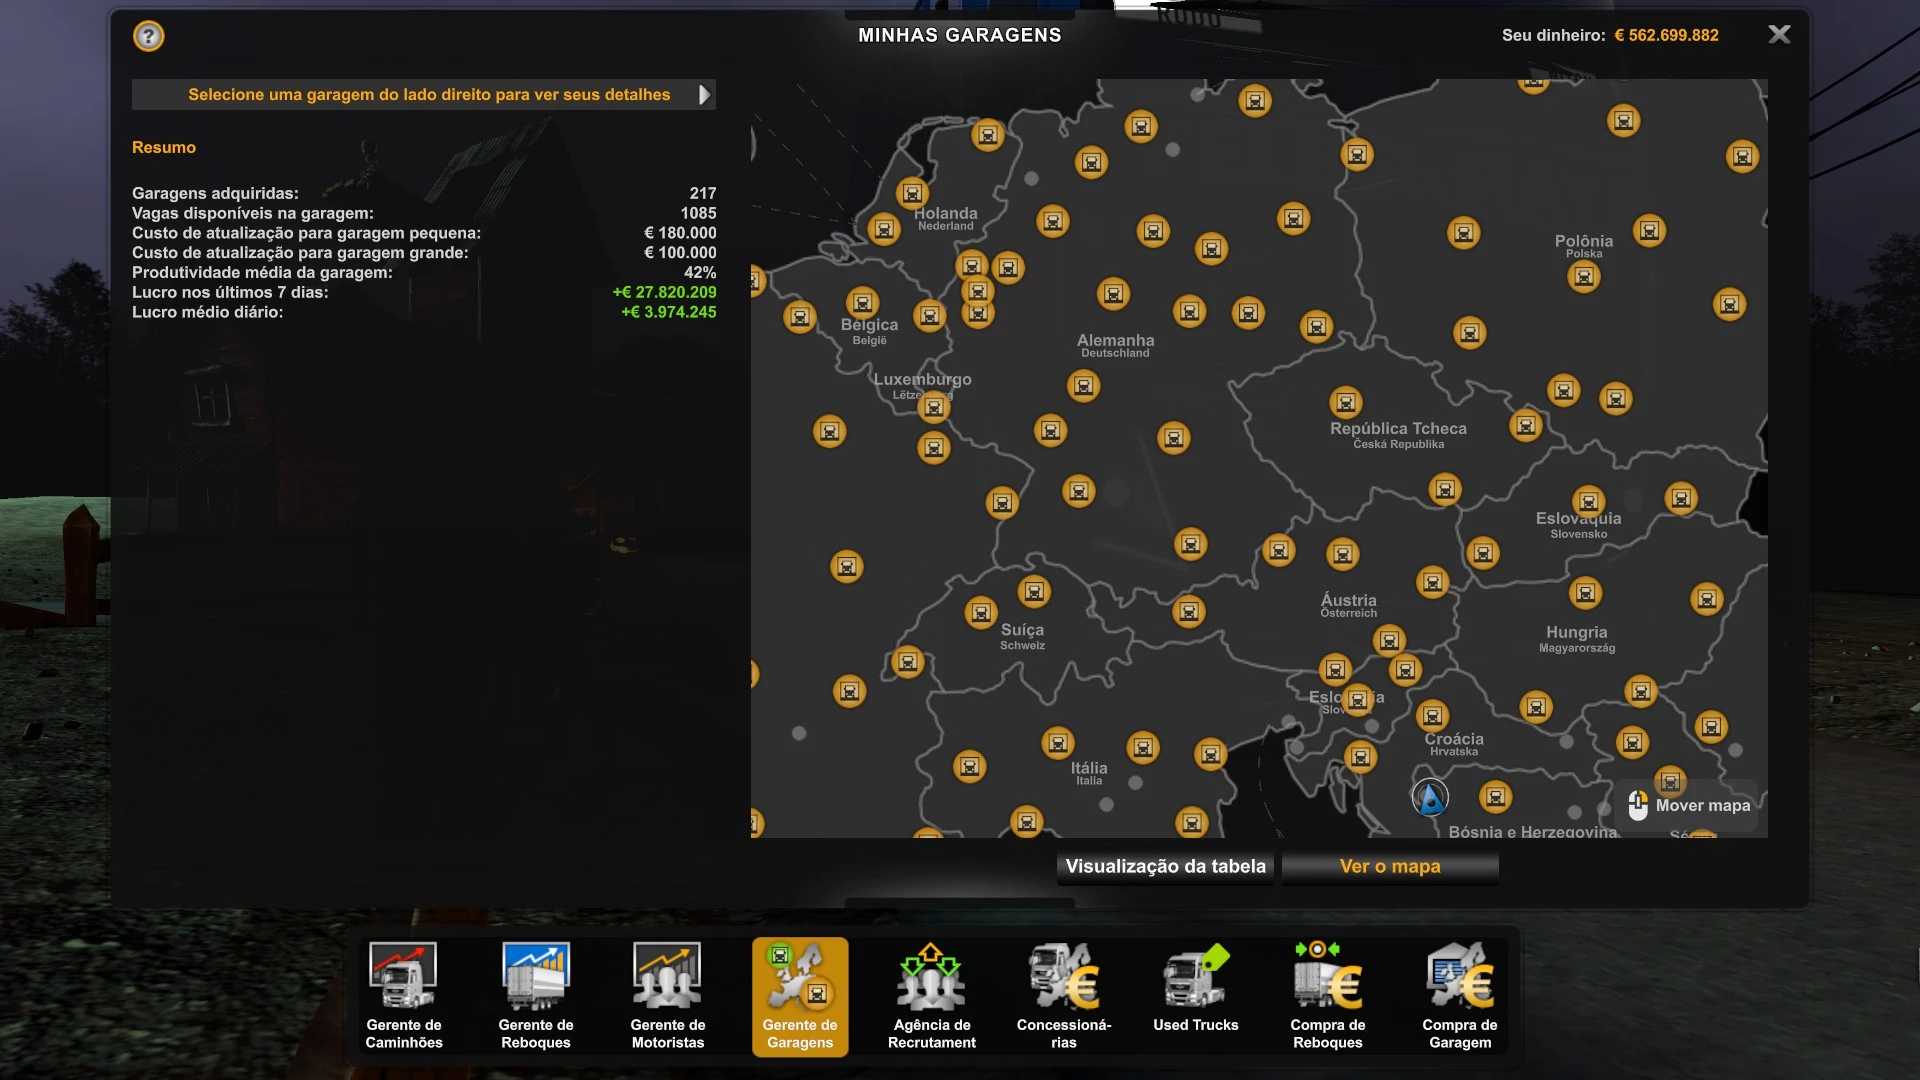Image resolution: width=1920 pixels, height=1080 pixels.
Task: Close the Minhas Garagens window
Action: coord(1779,35)
